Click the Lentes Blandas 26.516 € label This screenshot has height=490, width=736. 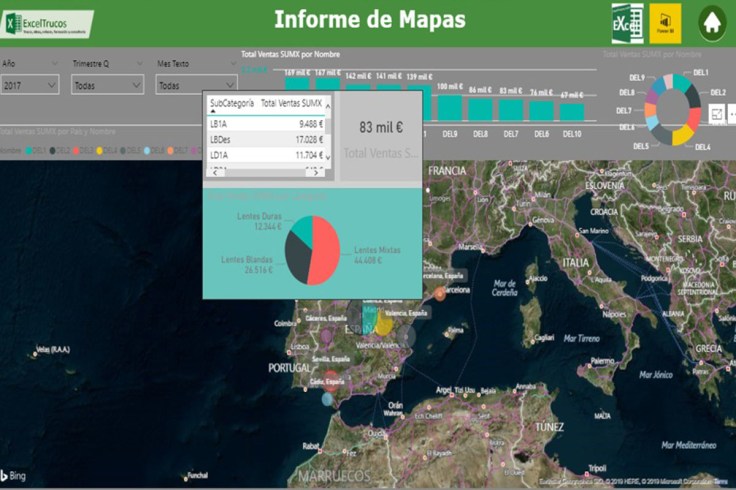[x=247, y=264]
